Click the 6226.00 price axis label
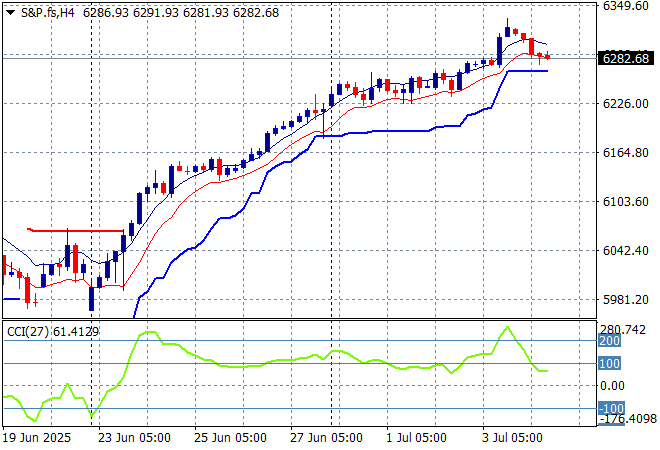Image resolution: width=660 pixels, height=450 pixels. point(624,104)
